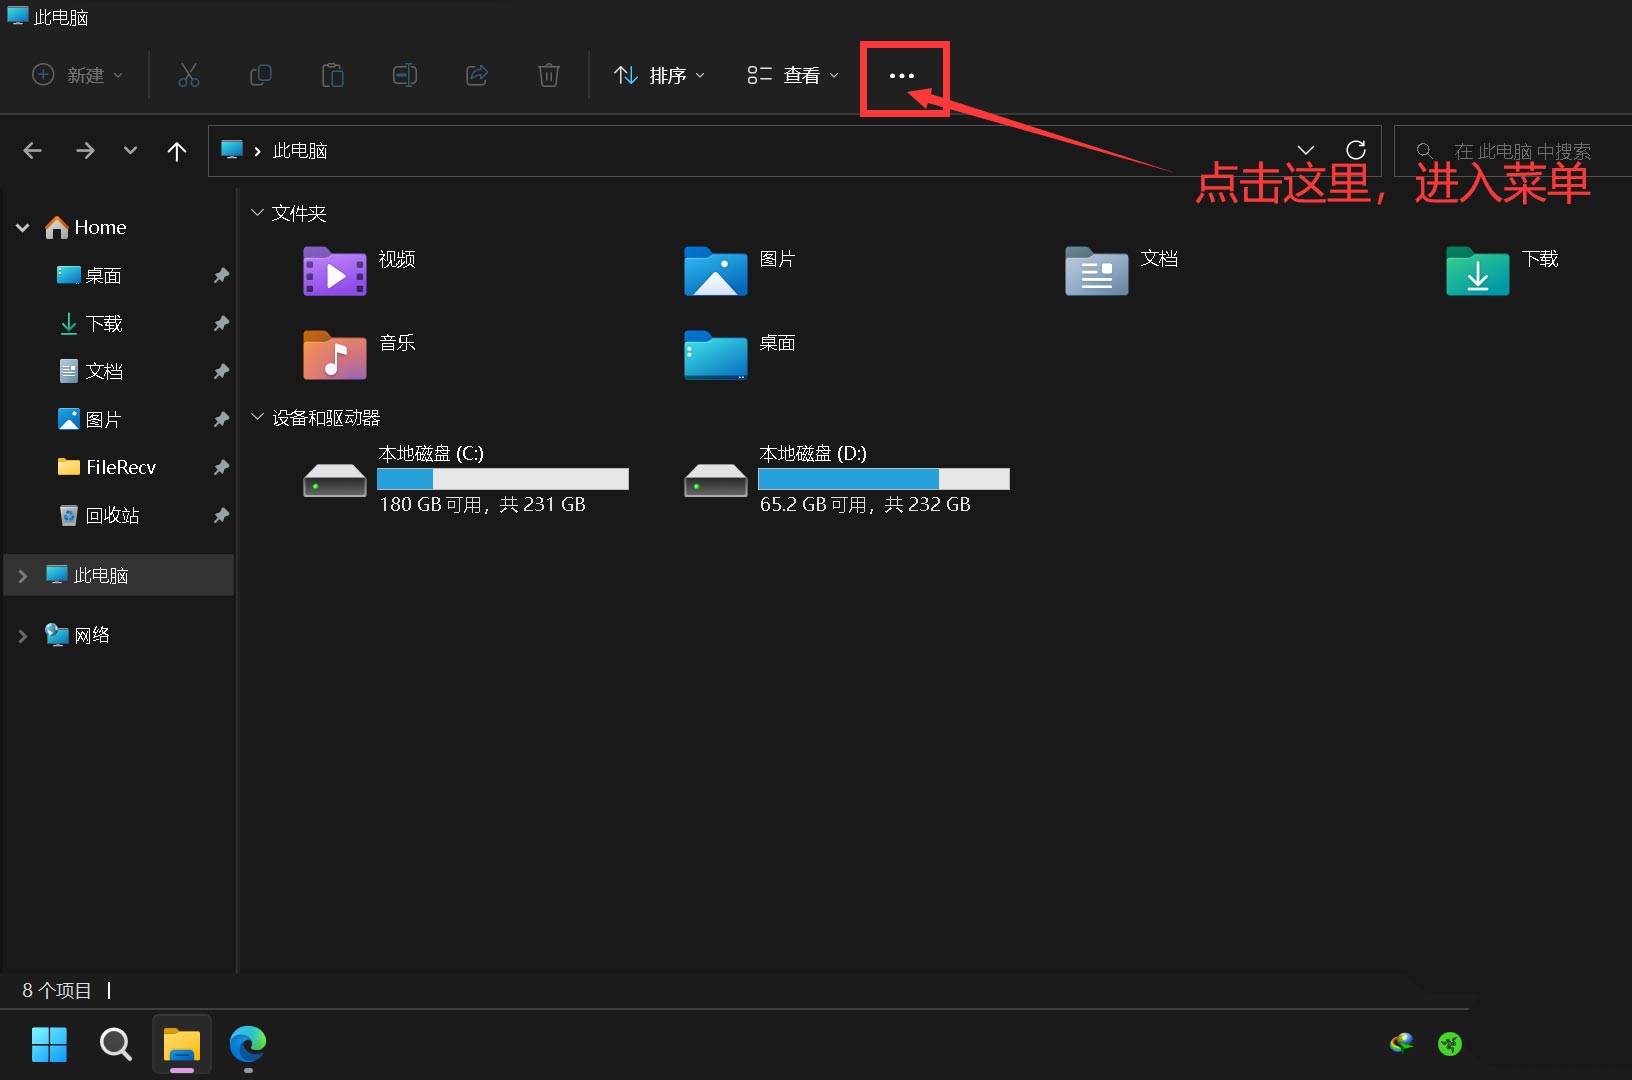This screenshot has width=1632, height=1080.
Task: Select 此电脑 in the sidebar
Action: [100, 575]
